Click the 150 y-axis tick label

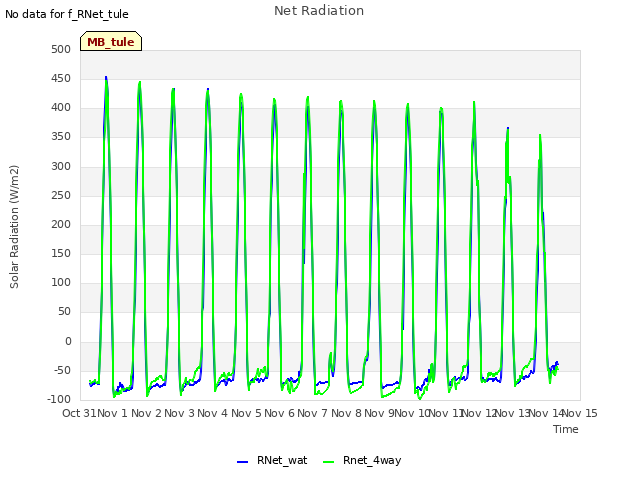[x=61, y=253]
